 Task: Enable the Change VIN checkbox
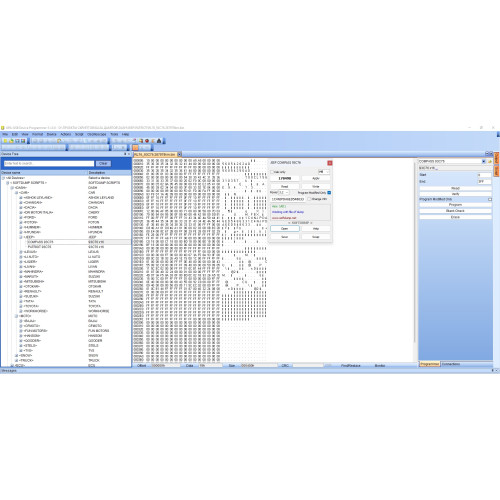[x=309, y=199]
